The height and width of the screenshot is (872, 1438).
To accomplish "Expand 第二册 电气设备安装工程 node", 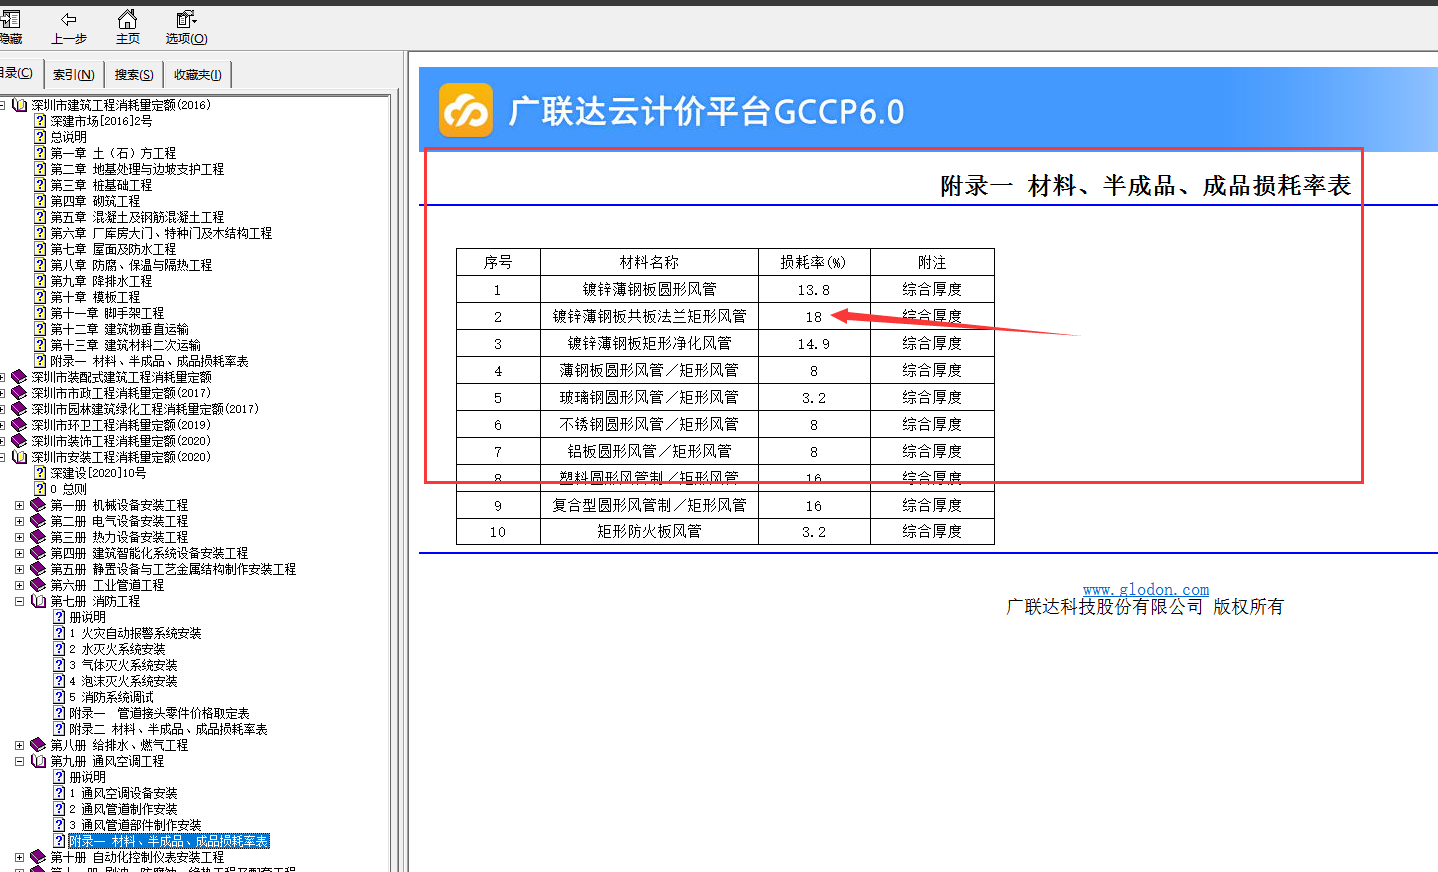I will coord(19,521).
